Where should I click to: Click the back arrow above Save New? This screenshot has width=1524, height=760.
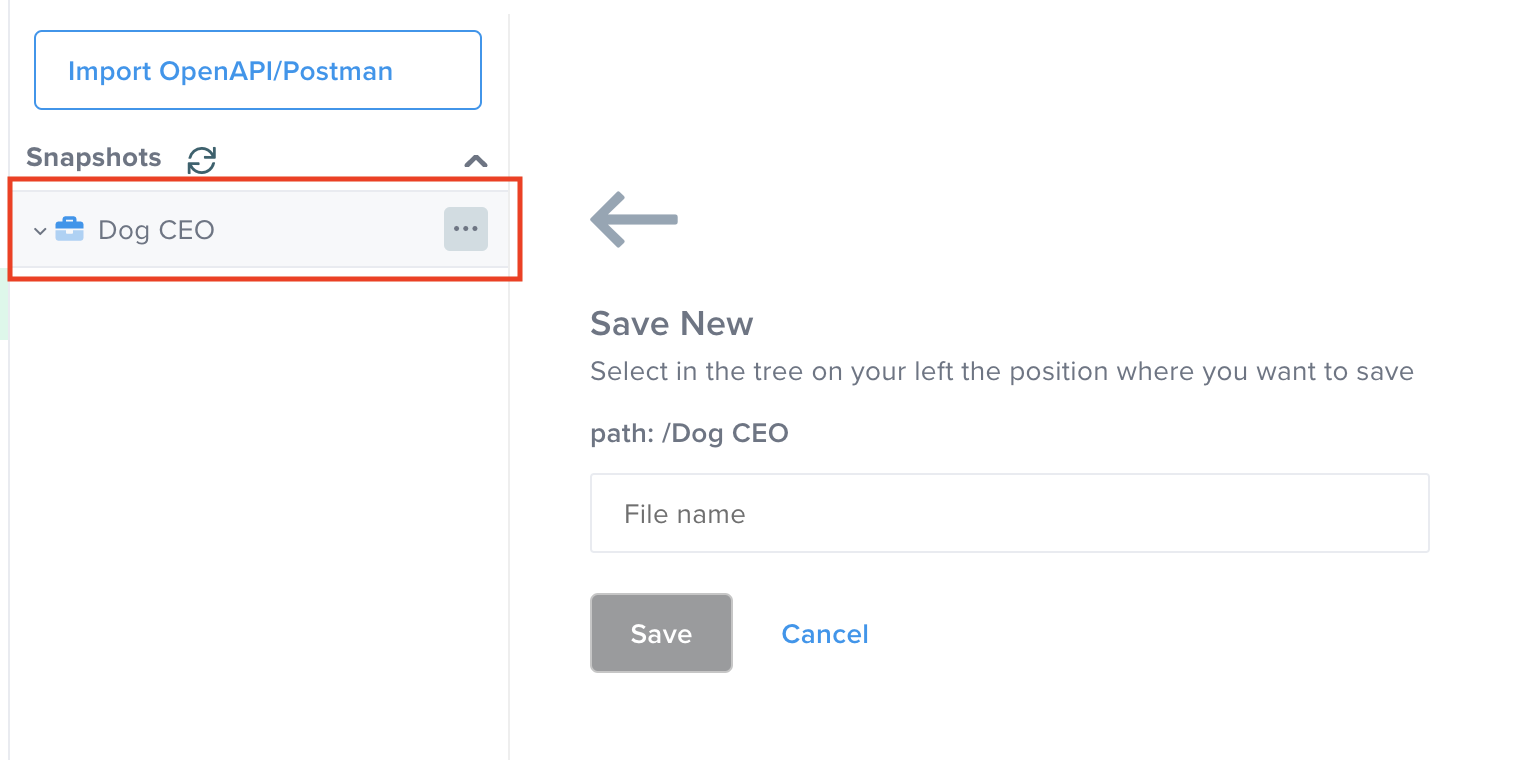[632, 219]
